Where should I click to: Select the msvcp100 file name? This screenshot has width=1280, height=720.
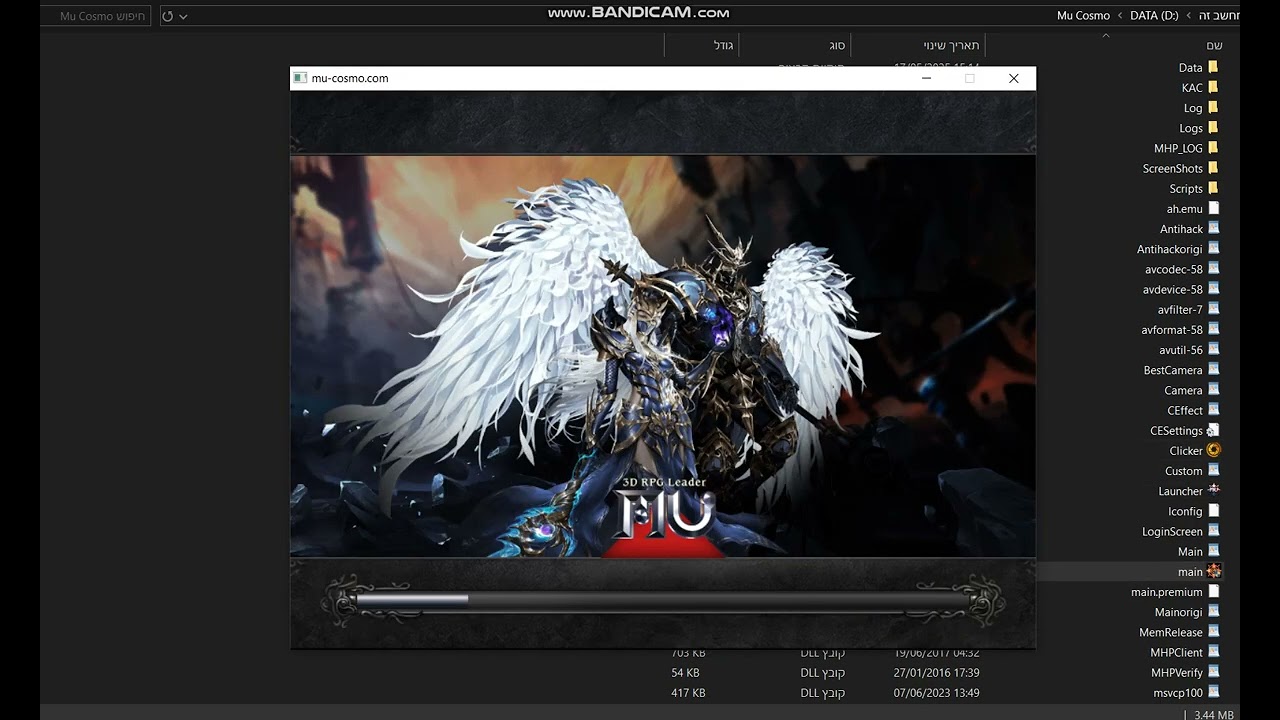(x=1178, y=692)
